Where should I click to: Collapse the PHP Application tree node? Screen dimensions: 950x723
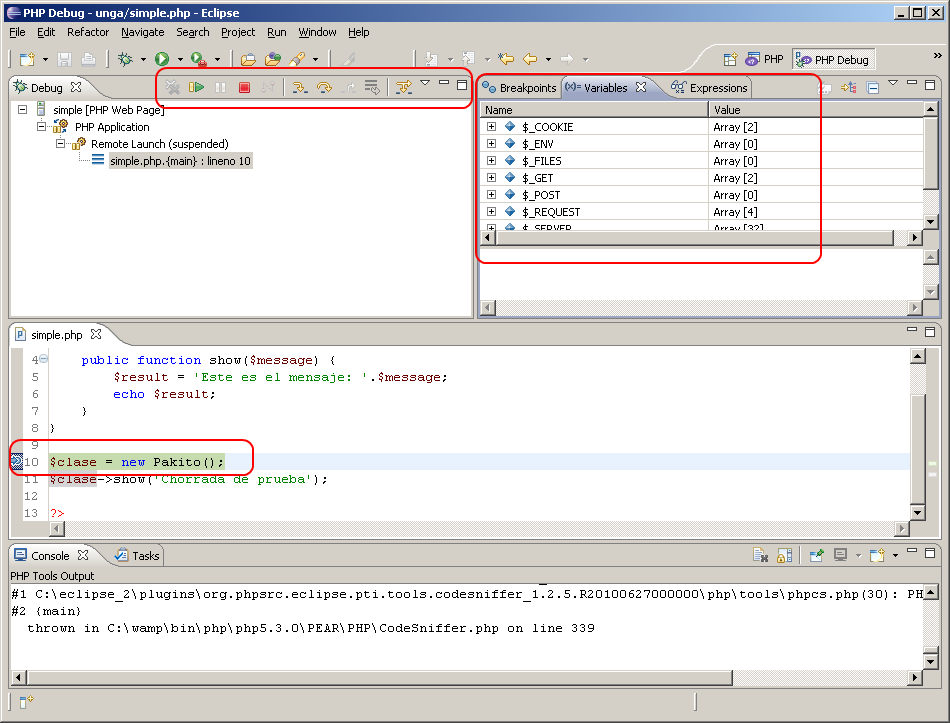pos(41,127)
